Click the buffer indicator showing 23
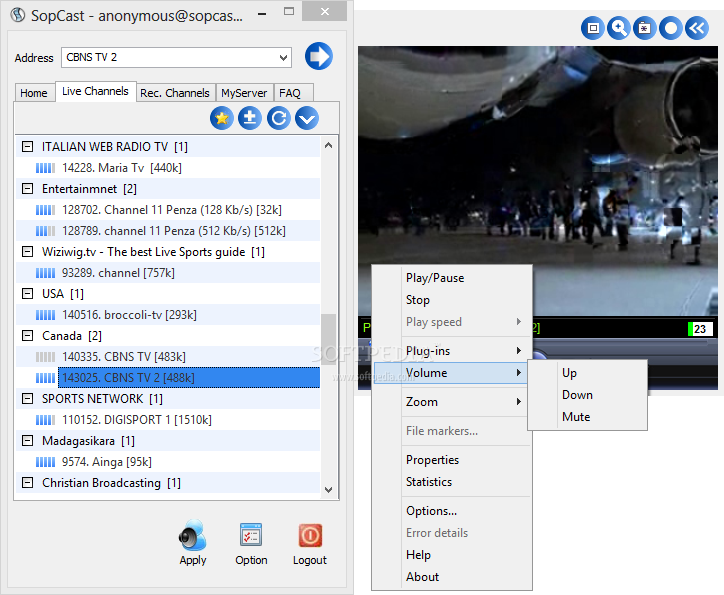This screenshot has height=595, width=724. point(700,329)
